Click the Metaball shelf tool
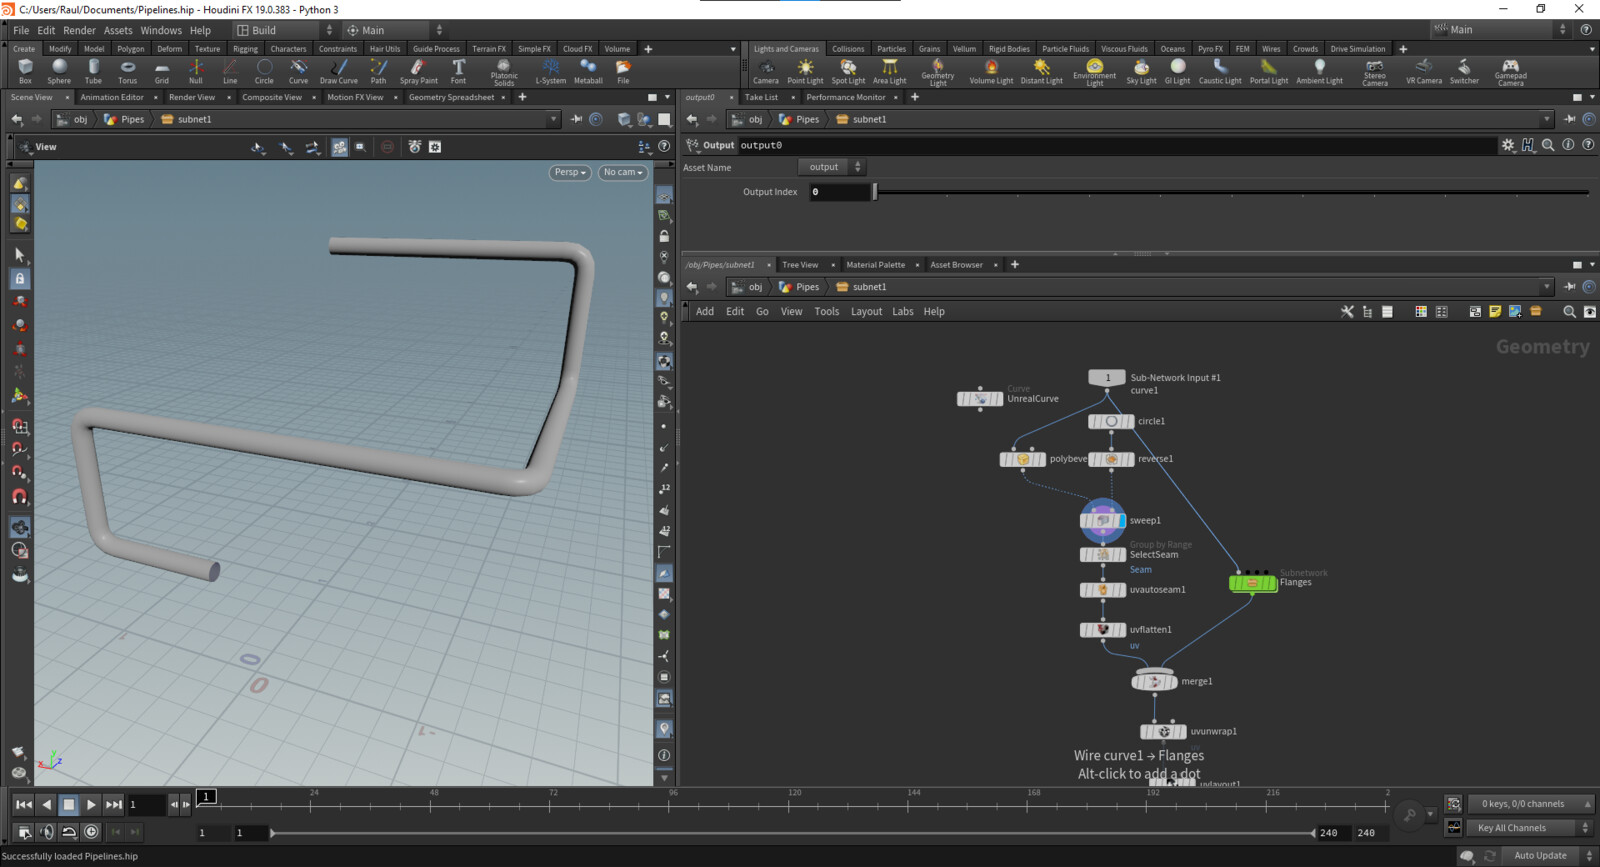 click(x=588, y=71)
